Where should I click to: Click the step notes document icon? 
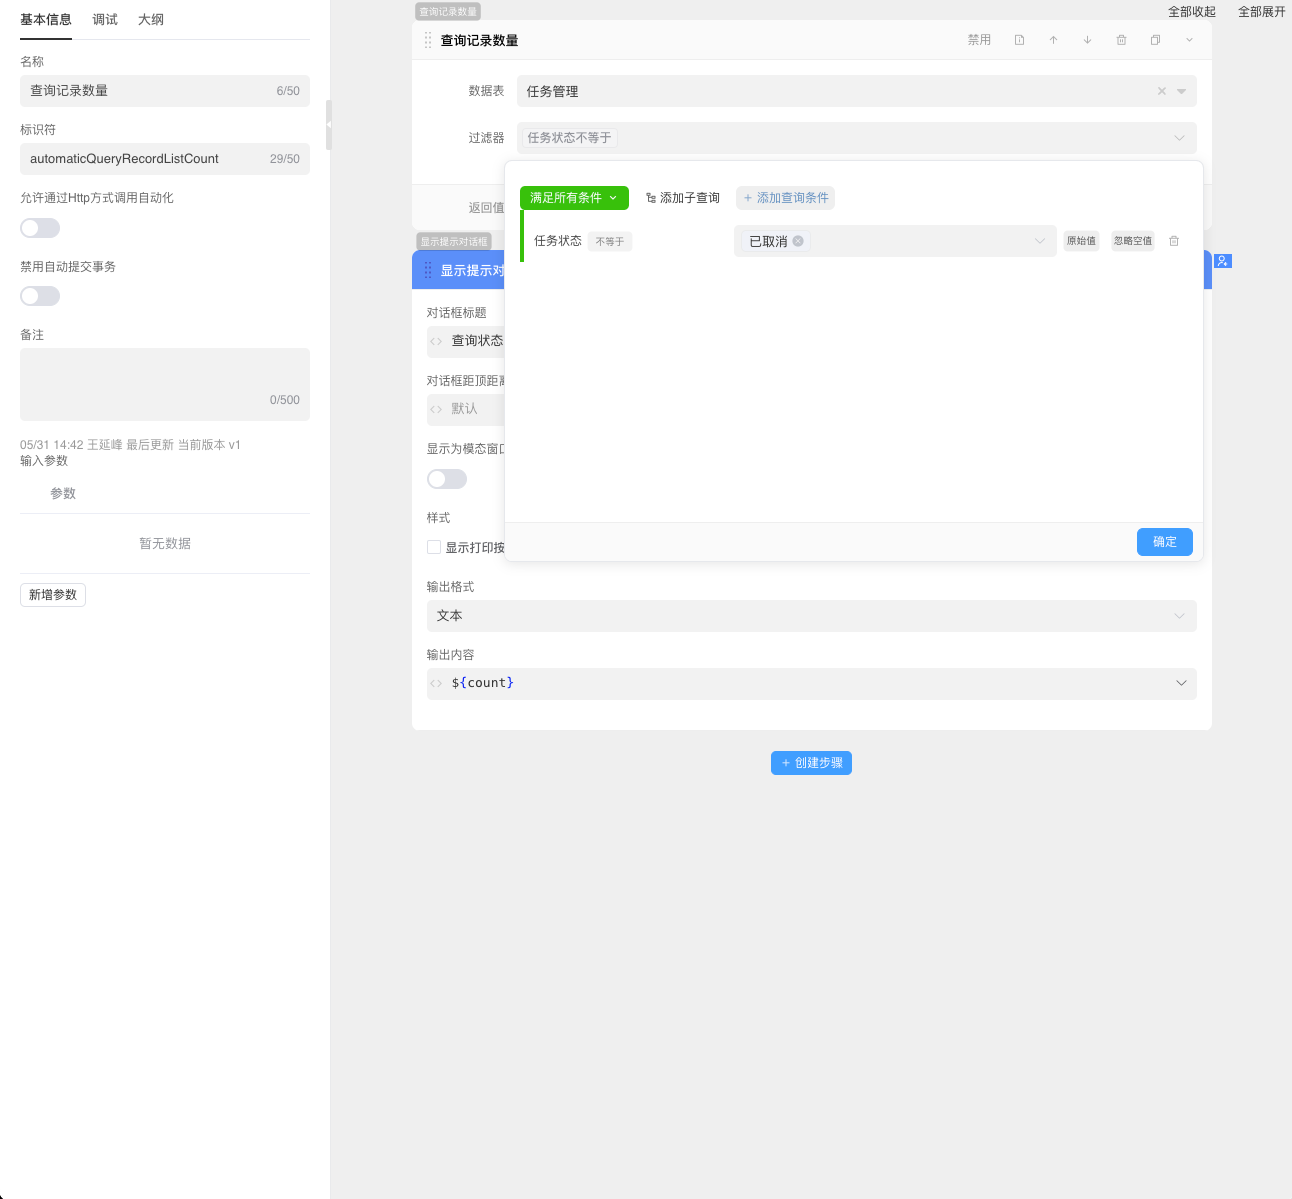pos(1019,40)
